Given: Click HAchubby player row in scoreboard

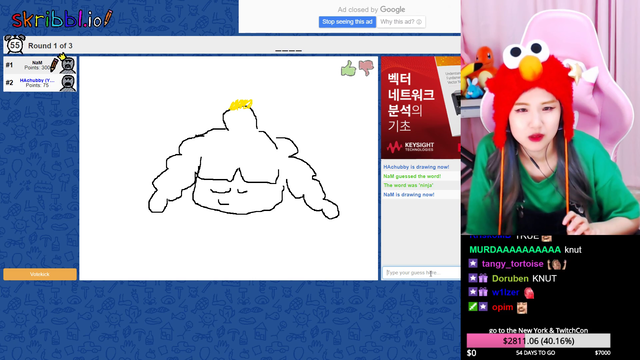Looking at the screenshot, I should (40, 83).
